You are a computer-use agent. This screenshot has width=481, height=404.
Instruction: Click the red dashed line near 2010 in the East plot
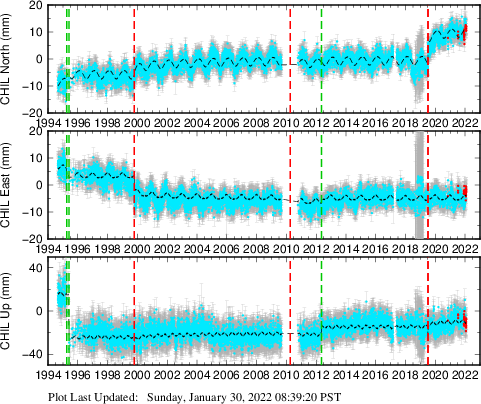click(290, 187)
